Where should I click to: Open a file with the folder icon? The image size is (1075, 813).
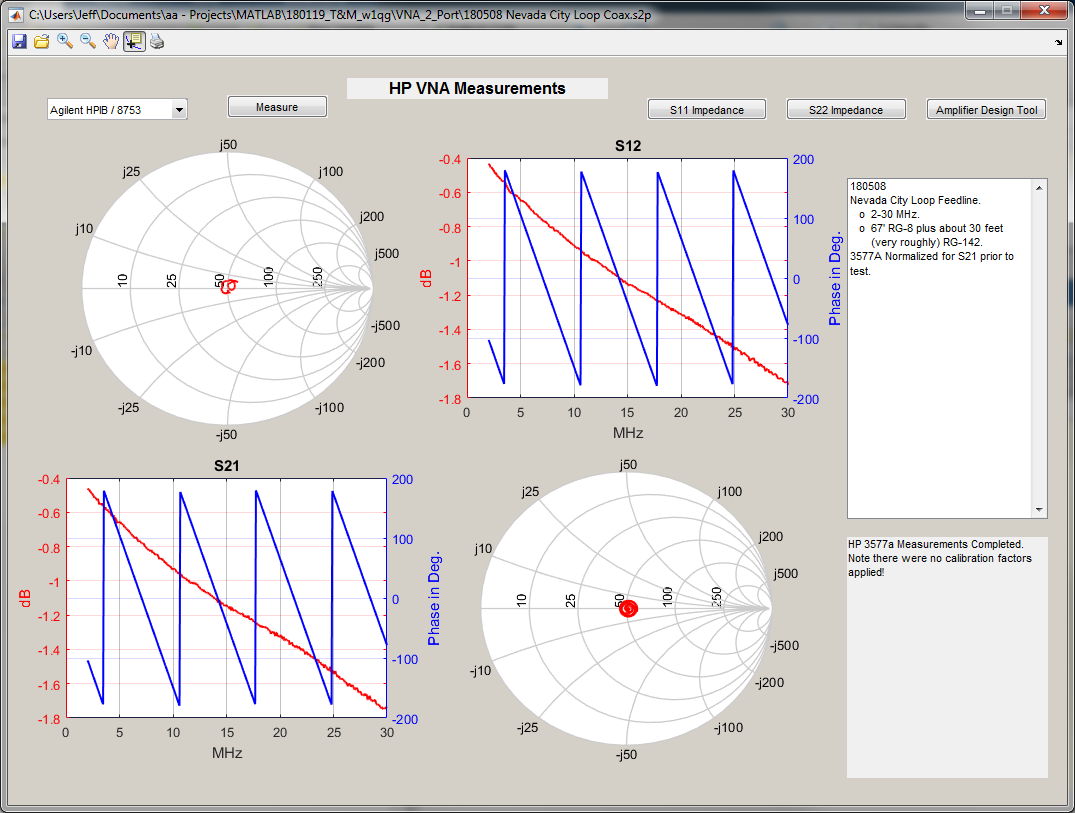click(41, 41)
